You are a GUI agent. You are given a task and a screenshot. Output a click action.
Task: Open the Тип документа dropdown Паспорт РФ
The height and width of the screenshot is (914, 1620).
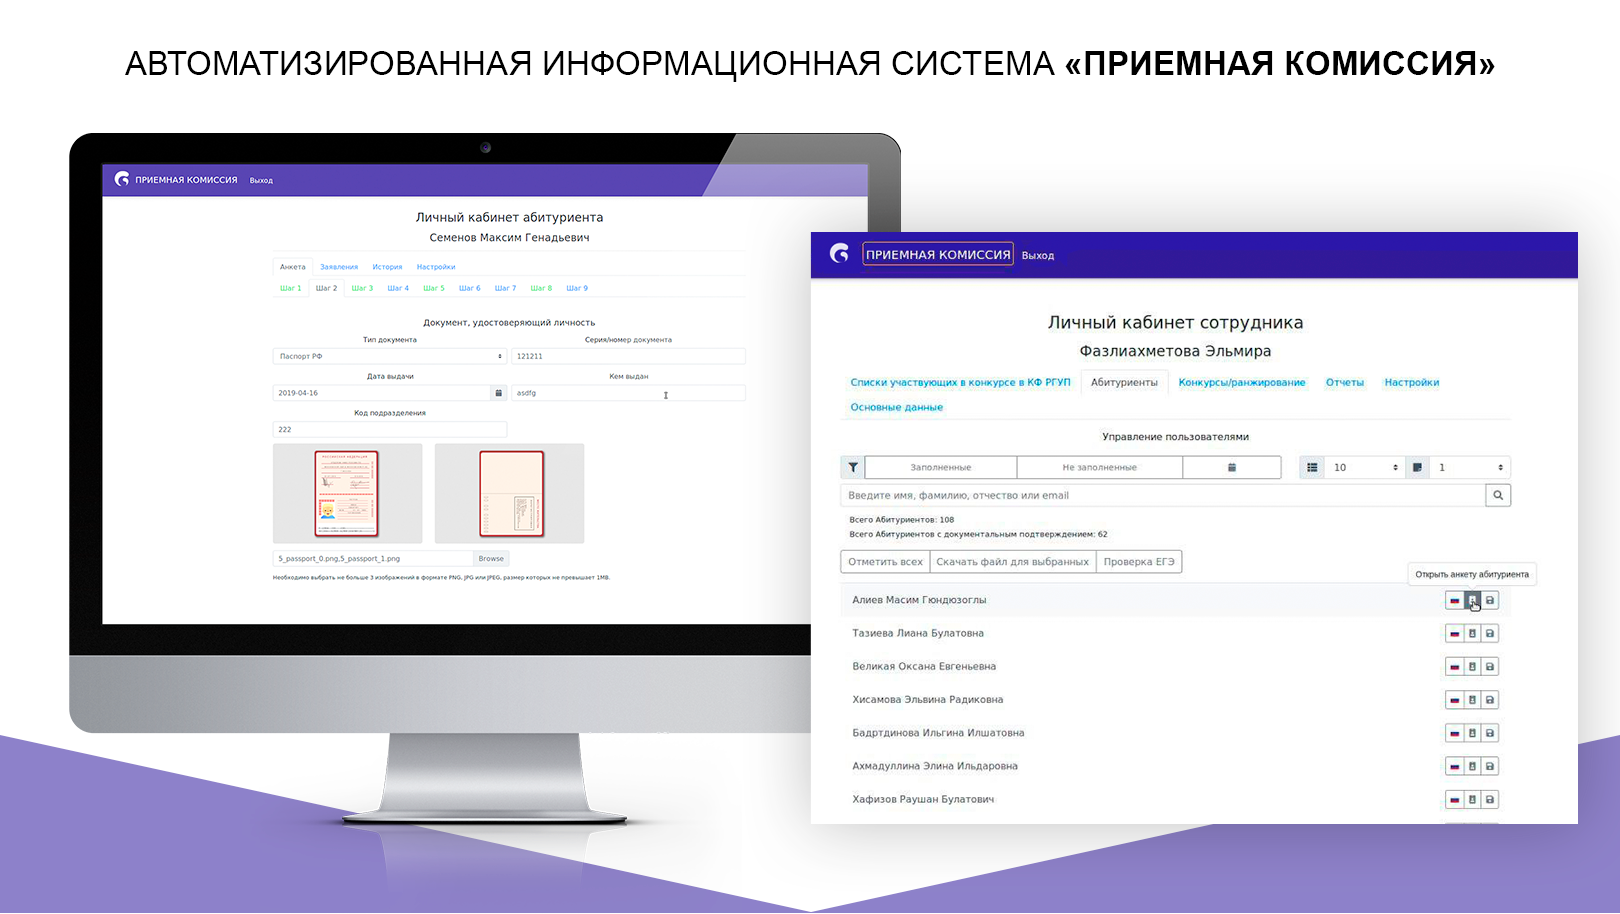(390, 356)
